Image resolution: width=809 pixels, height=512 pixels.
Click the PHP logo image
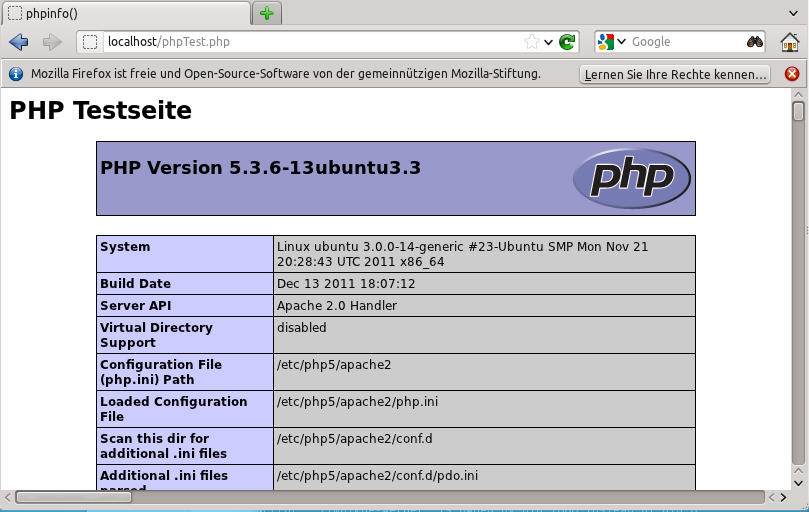point(631,178)
